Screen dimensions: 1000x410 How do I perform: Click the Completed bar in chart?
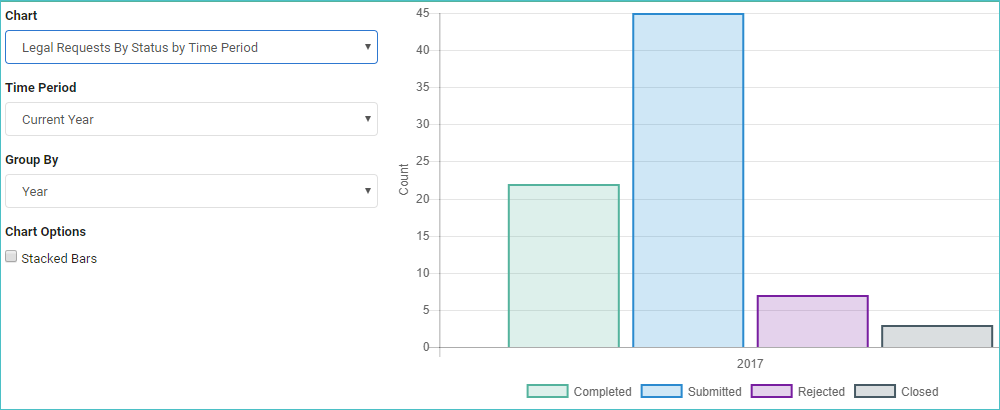tap(564, 266)
